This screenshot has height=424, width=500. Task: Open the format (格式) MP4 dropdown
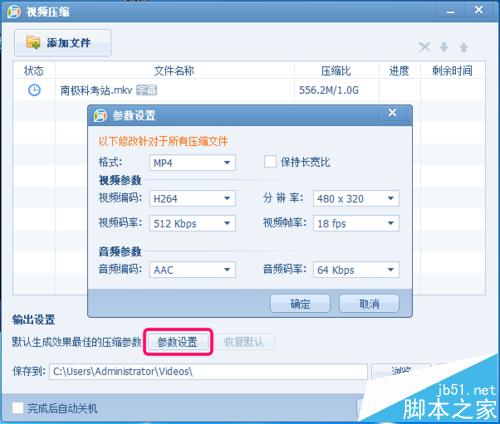[x=192, y=163]
